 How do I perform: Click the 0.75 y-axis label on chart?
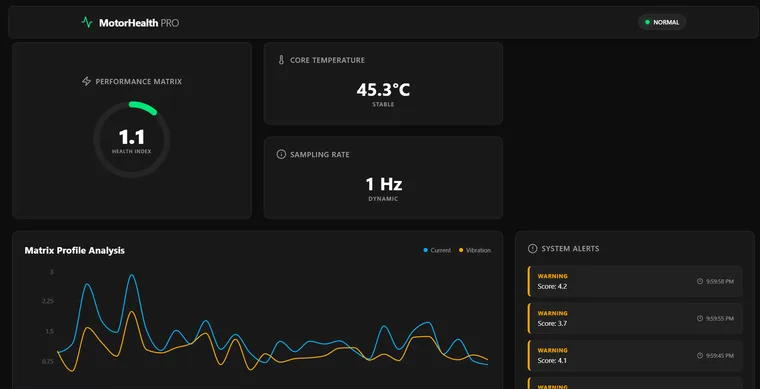(x=48, y=361)
